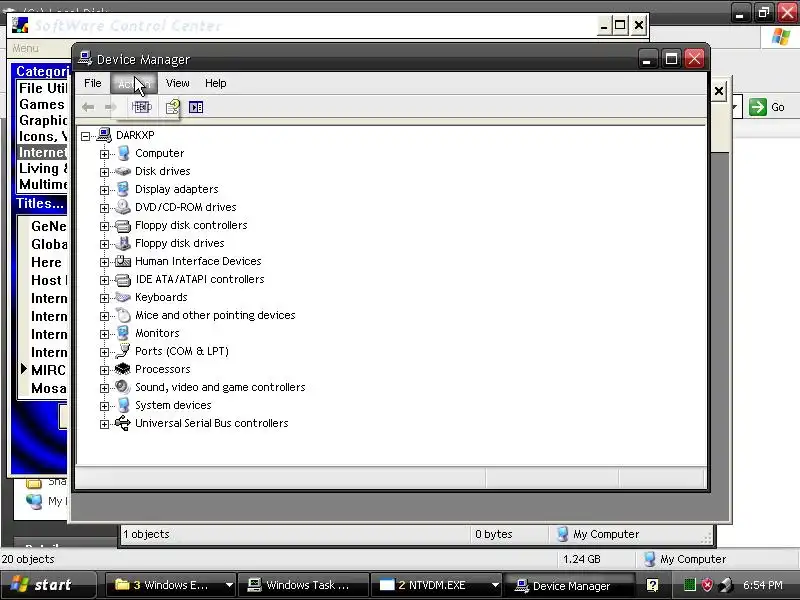This screenshot has width=800, height=600.
Task: Click the Back arrow toolbar icon
Action: coord(88,107)
